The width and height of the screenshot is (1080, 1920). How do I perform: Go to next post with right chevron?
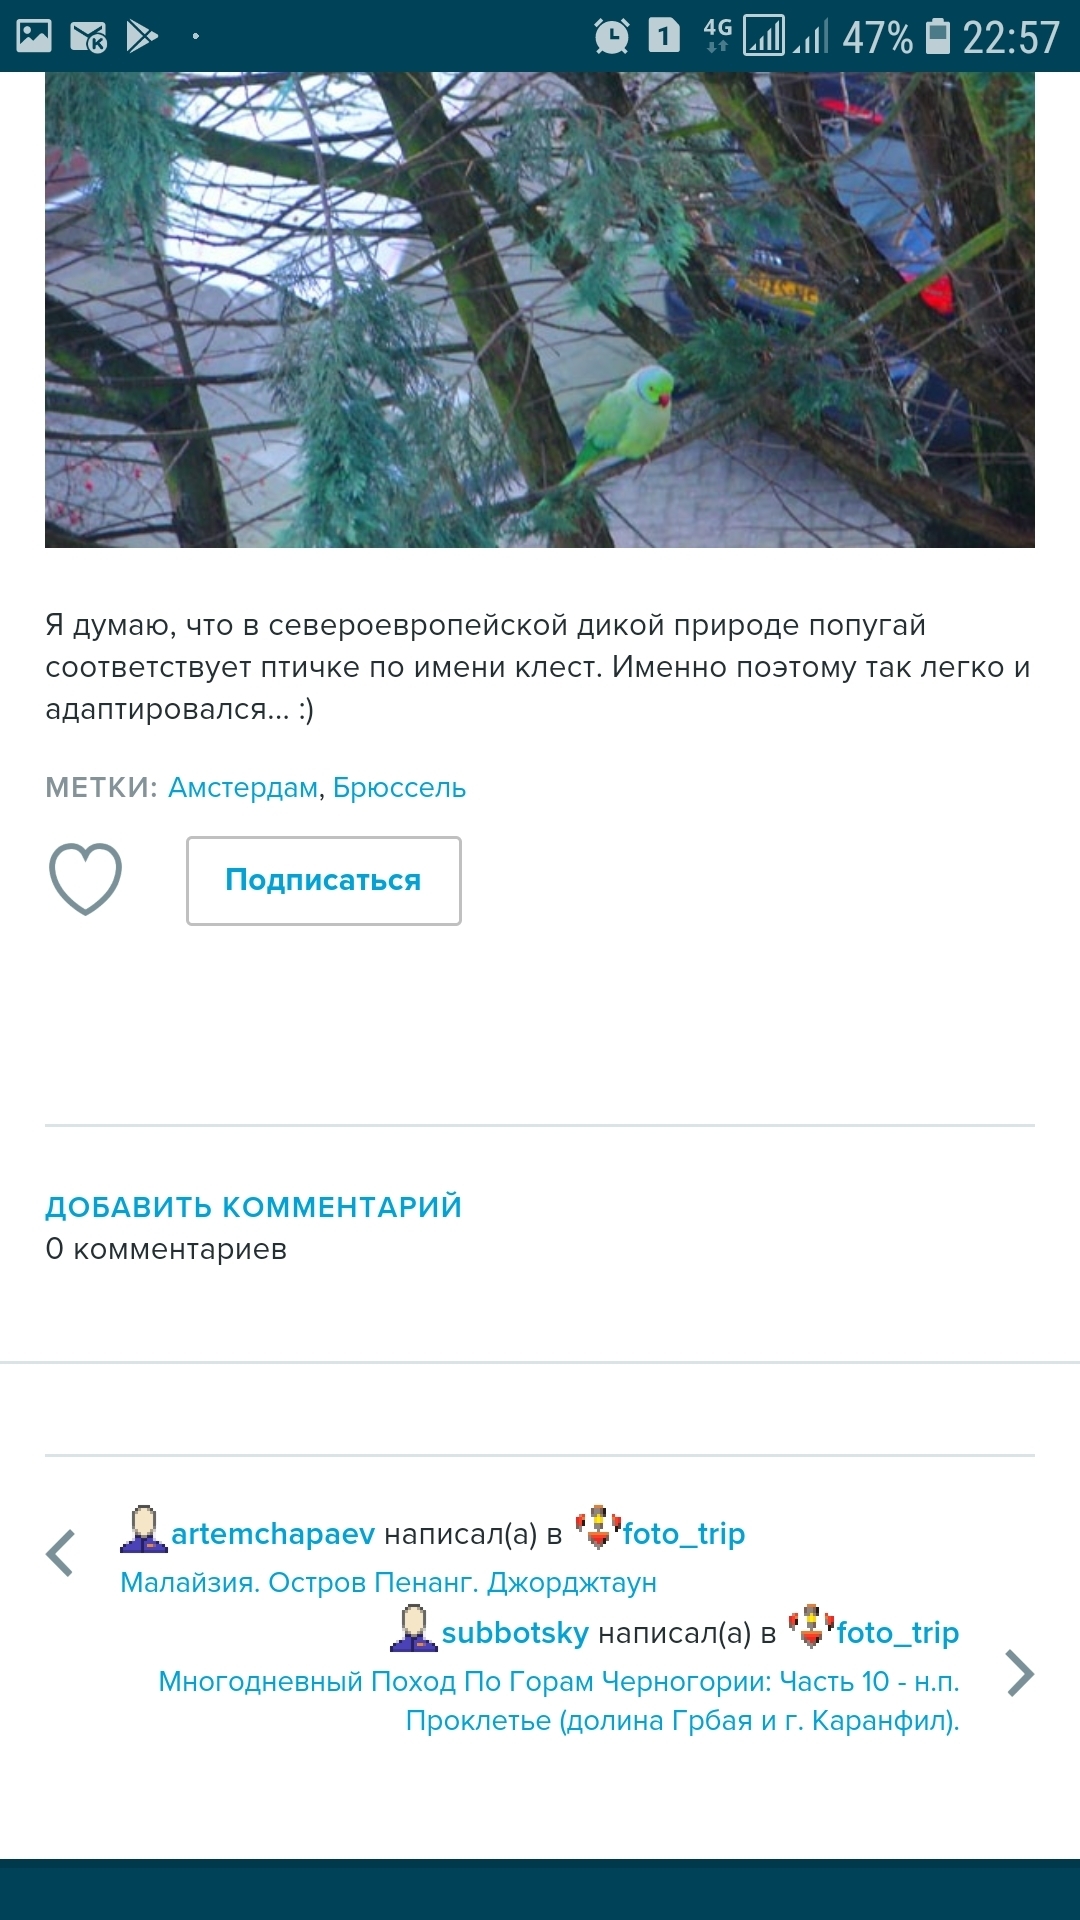pos(1019,1673)
